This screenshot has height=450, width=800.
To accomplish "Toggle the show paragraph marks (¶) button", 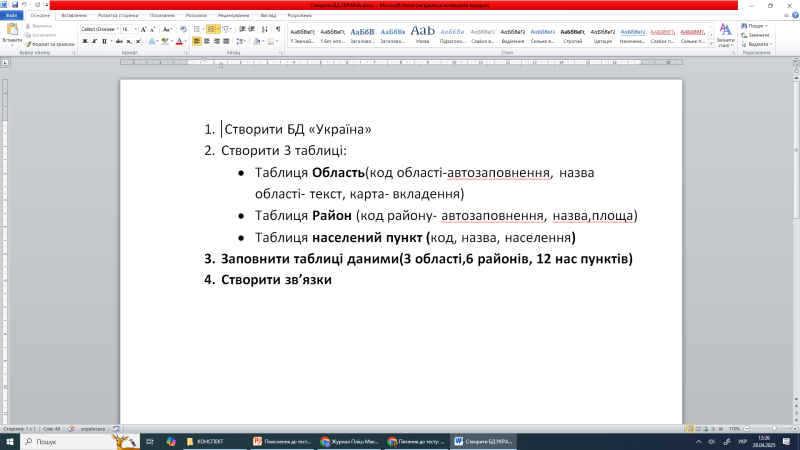I will [277, 30].
